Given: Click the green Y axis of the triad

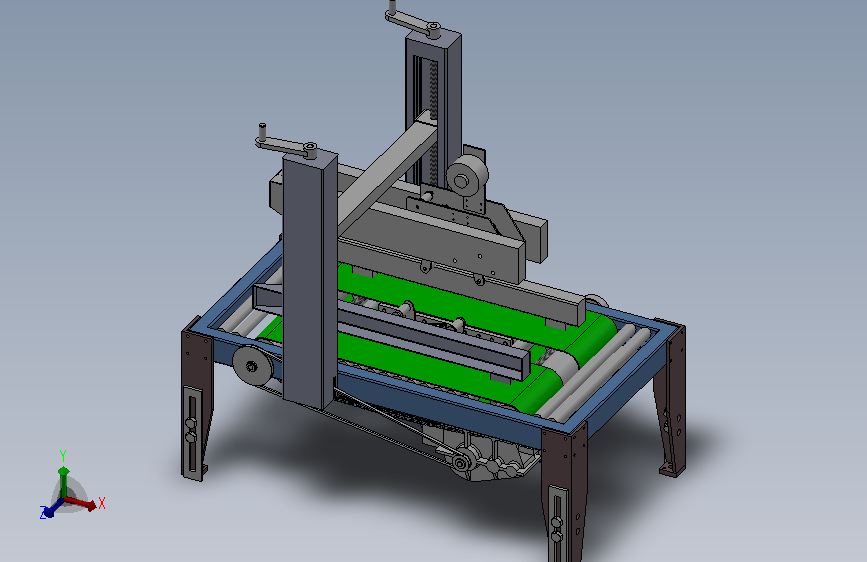Looking at the screenshot, I should [x=63, y=477].
